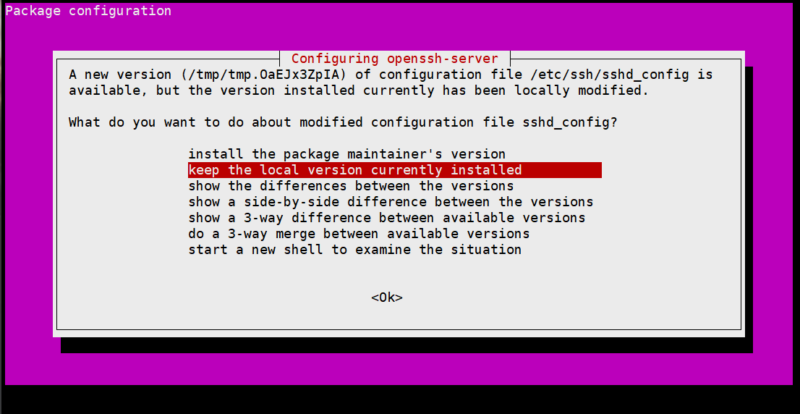Pick "show the differences between the versions"
This screenshot has height=414, width=800.
(351, 186)
